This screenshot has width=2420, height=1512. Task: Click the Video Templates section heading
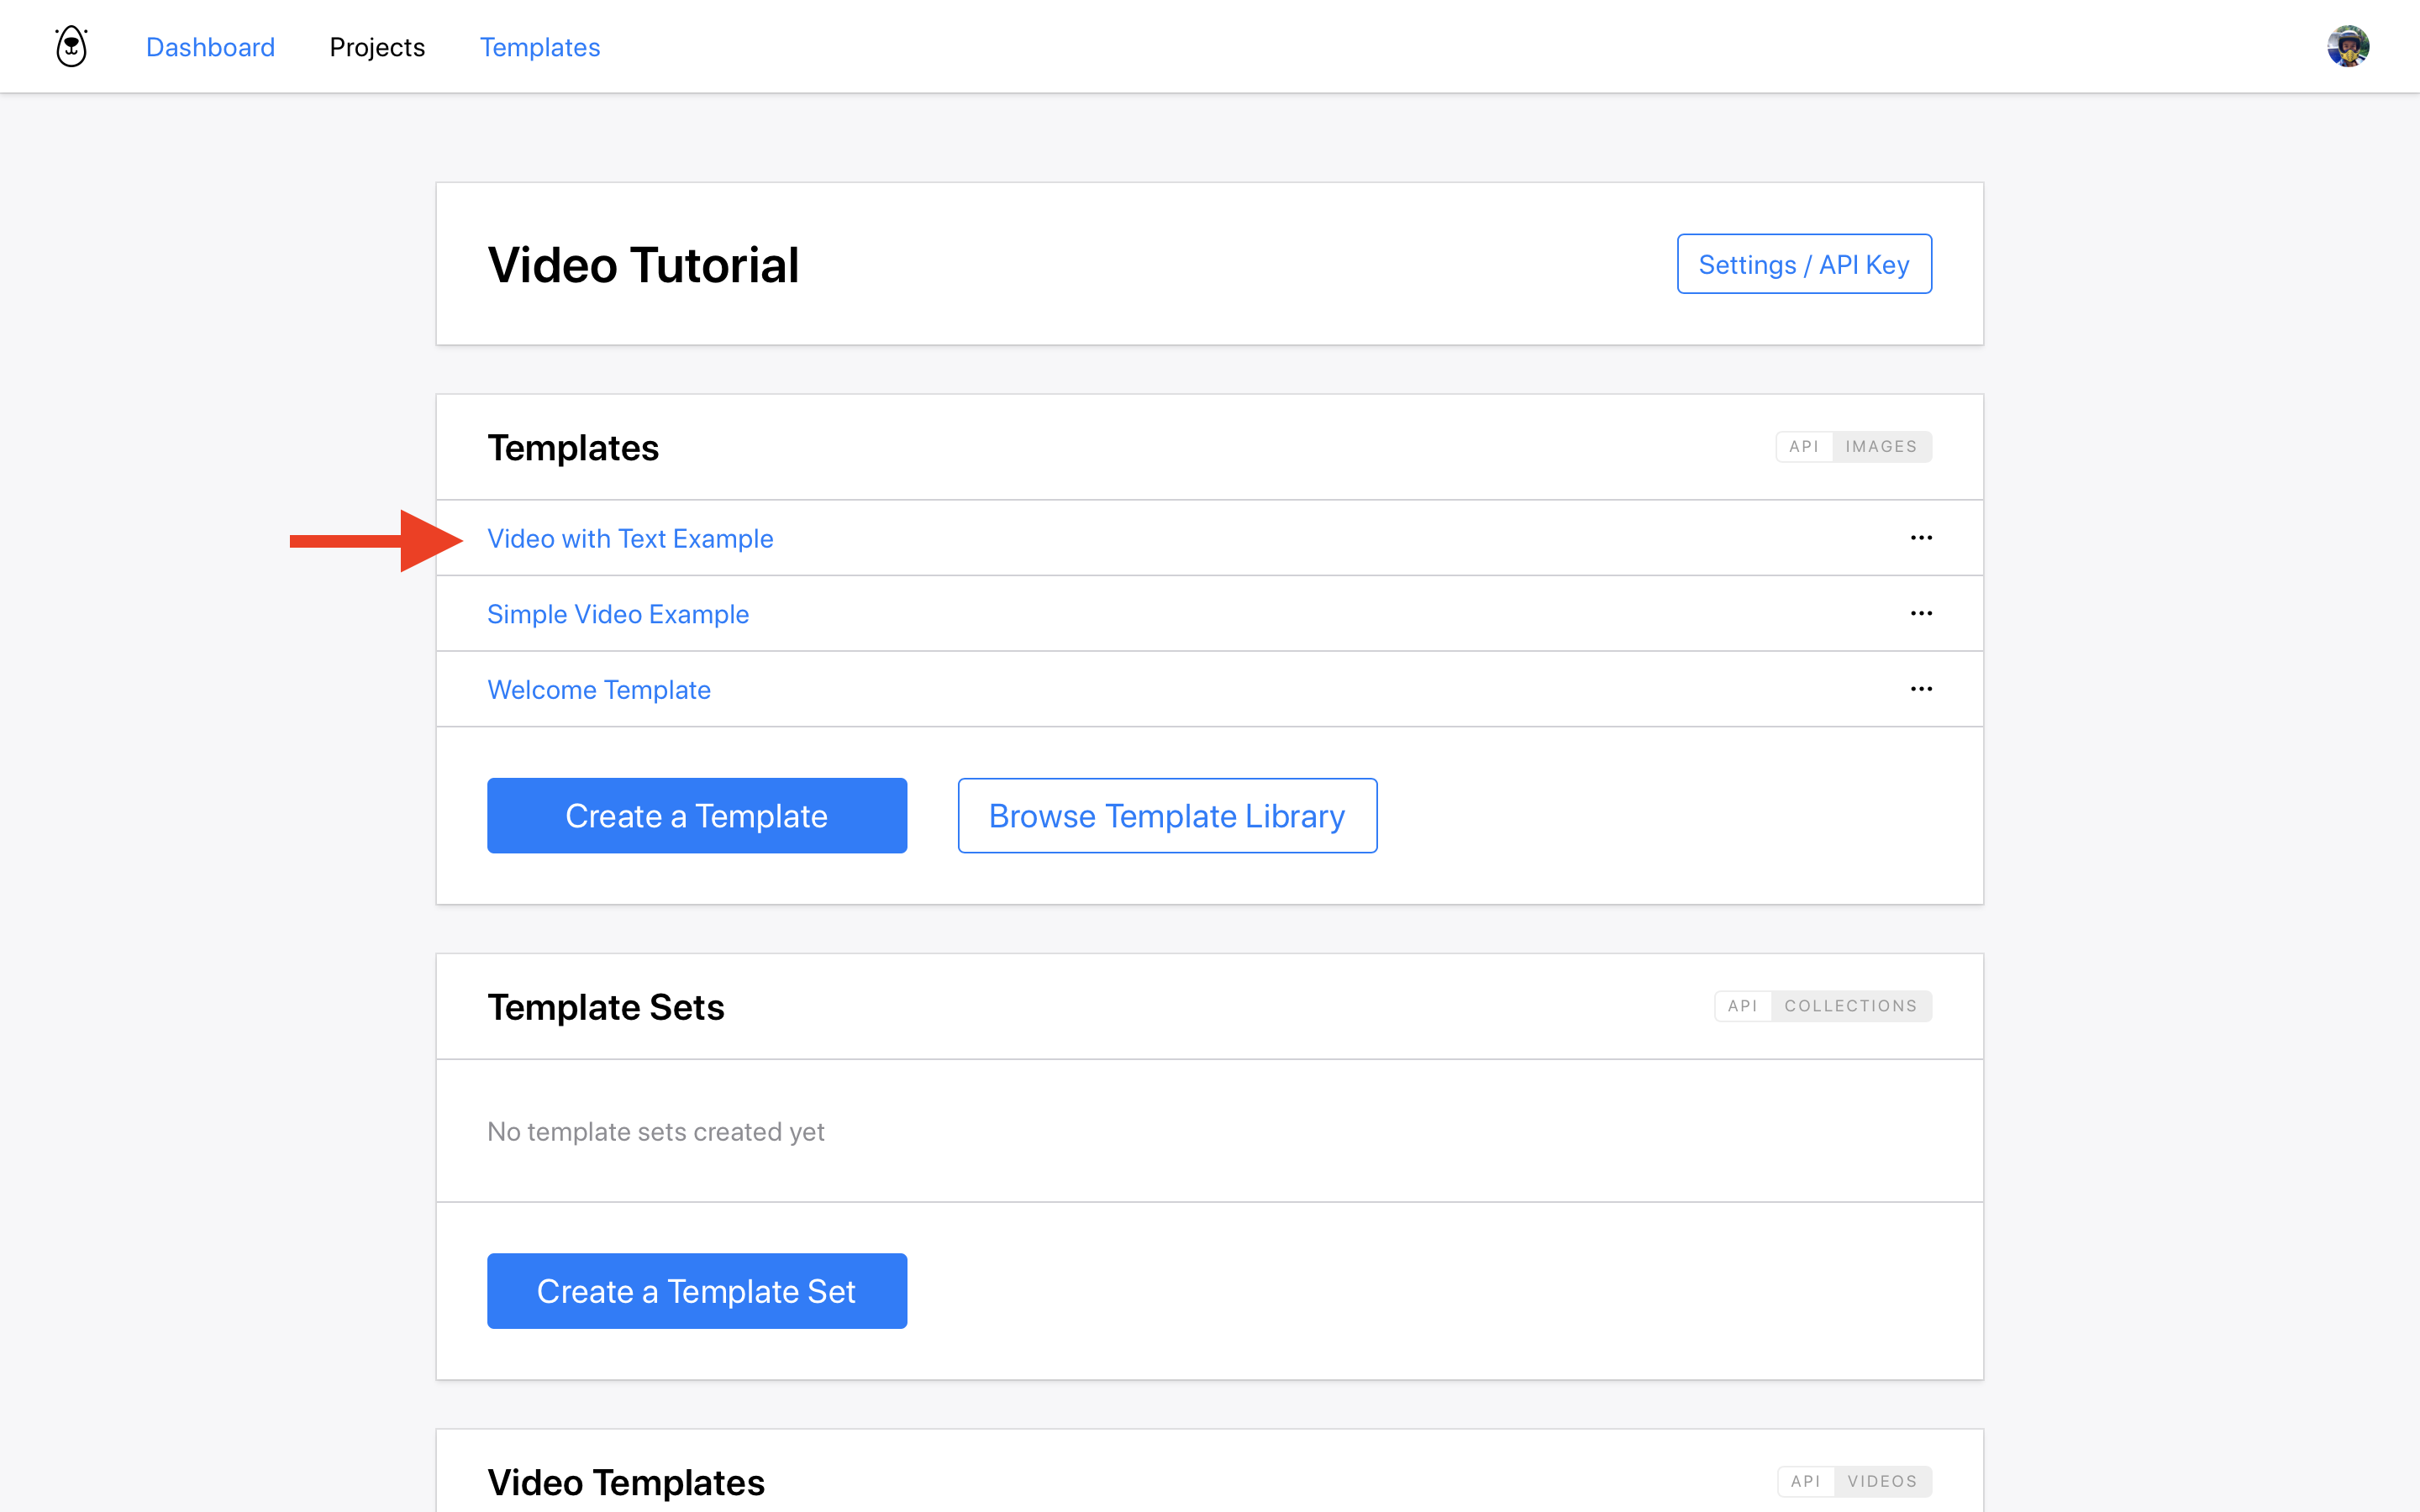[625, 1482]
